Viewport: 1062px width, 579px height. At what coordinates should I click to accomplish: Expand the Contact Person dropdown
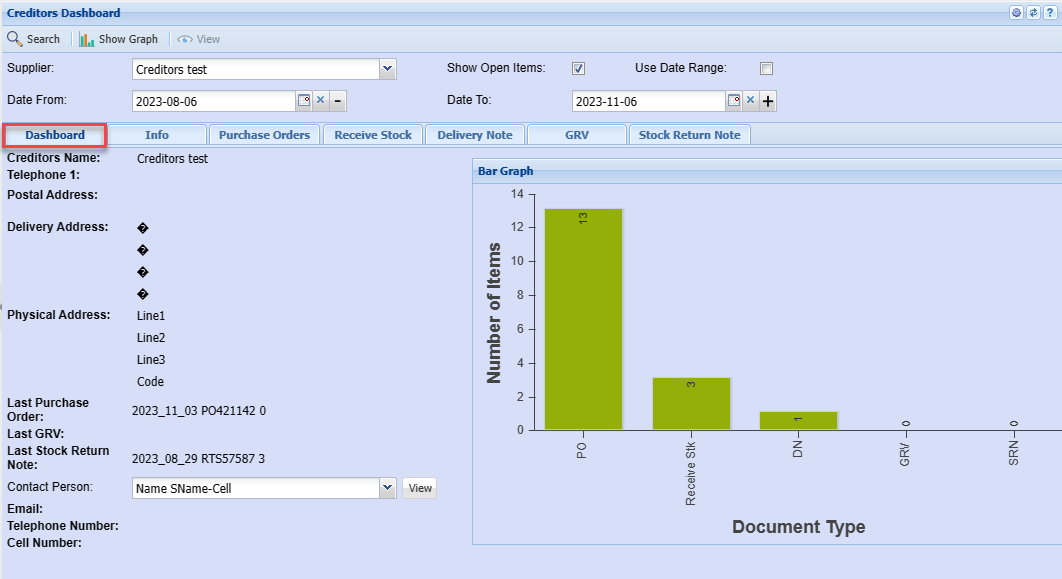pos(388,488)
